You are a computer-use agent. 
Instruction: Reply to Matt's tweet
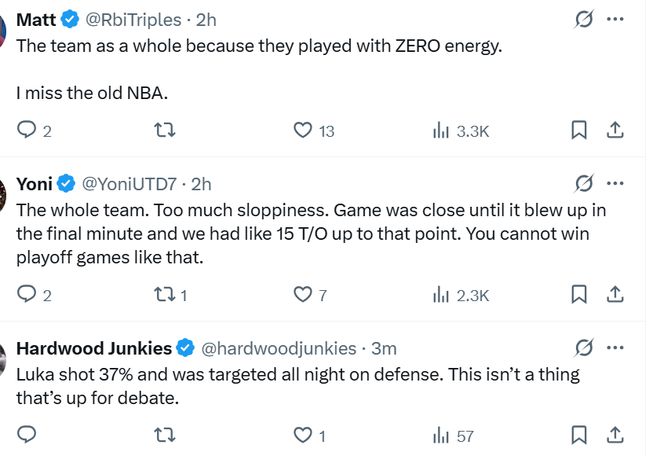coord(28,130)
